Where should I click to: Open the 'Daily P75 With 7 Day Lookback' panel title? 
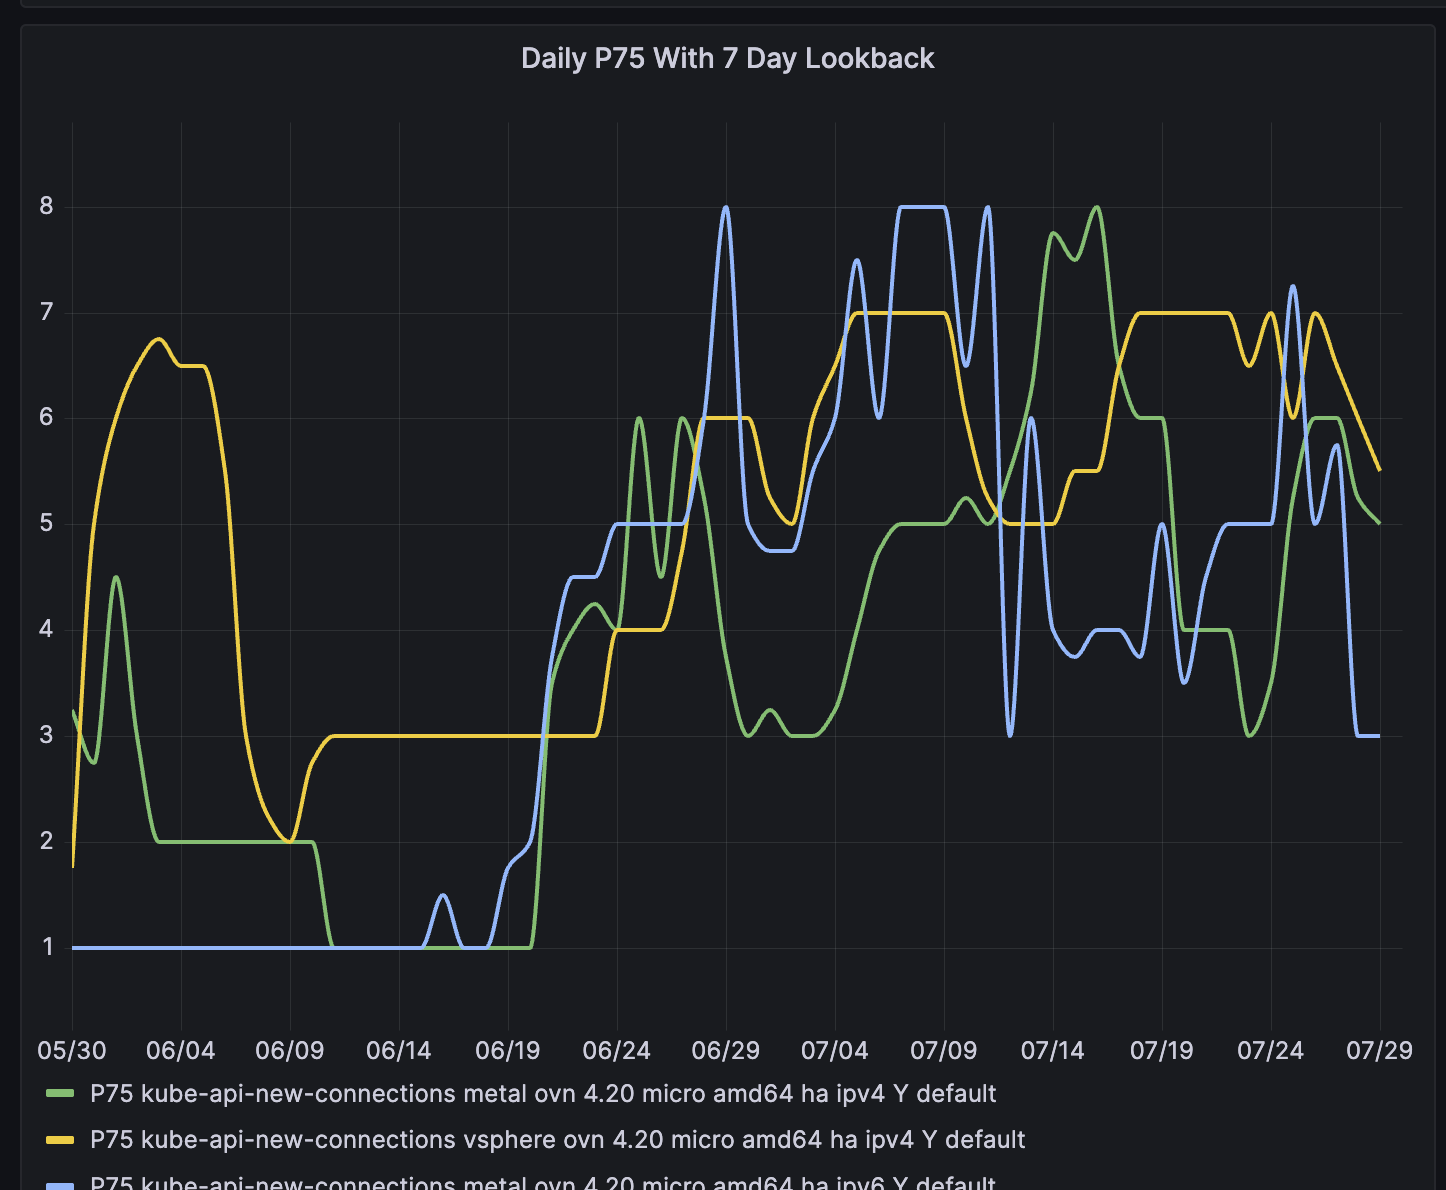(x=727, y=58)
